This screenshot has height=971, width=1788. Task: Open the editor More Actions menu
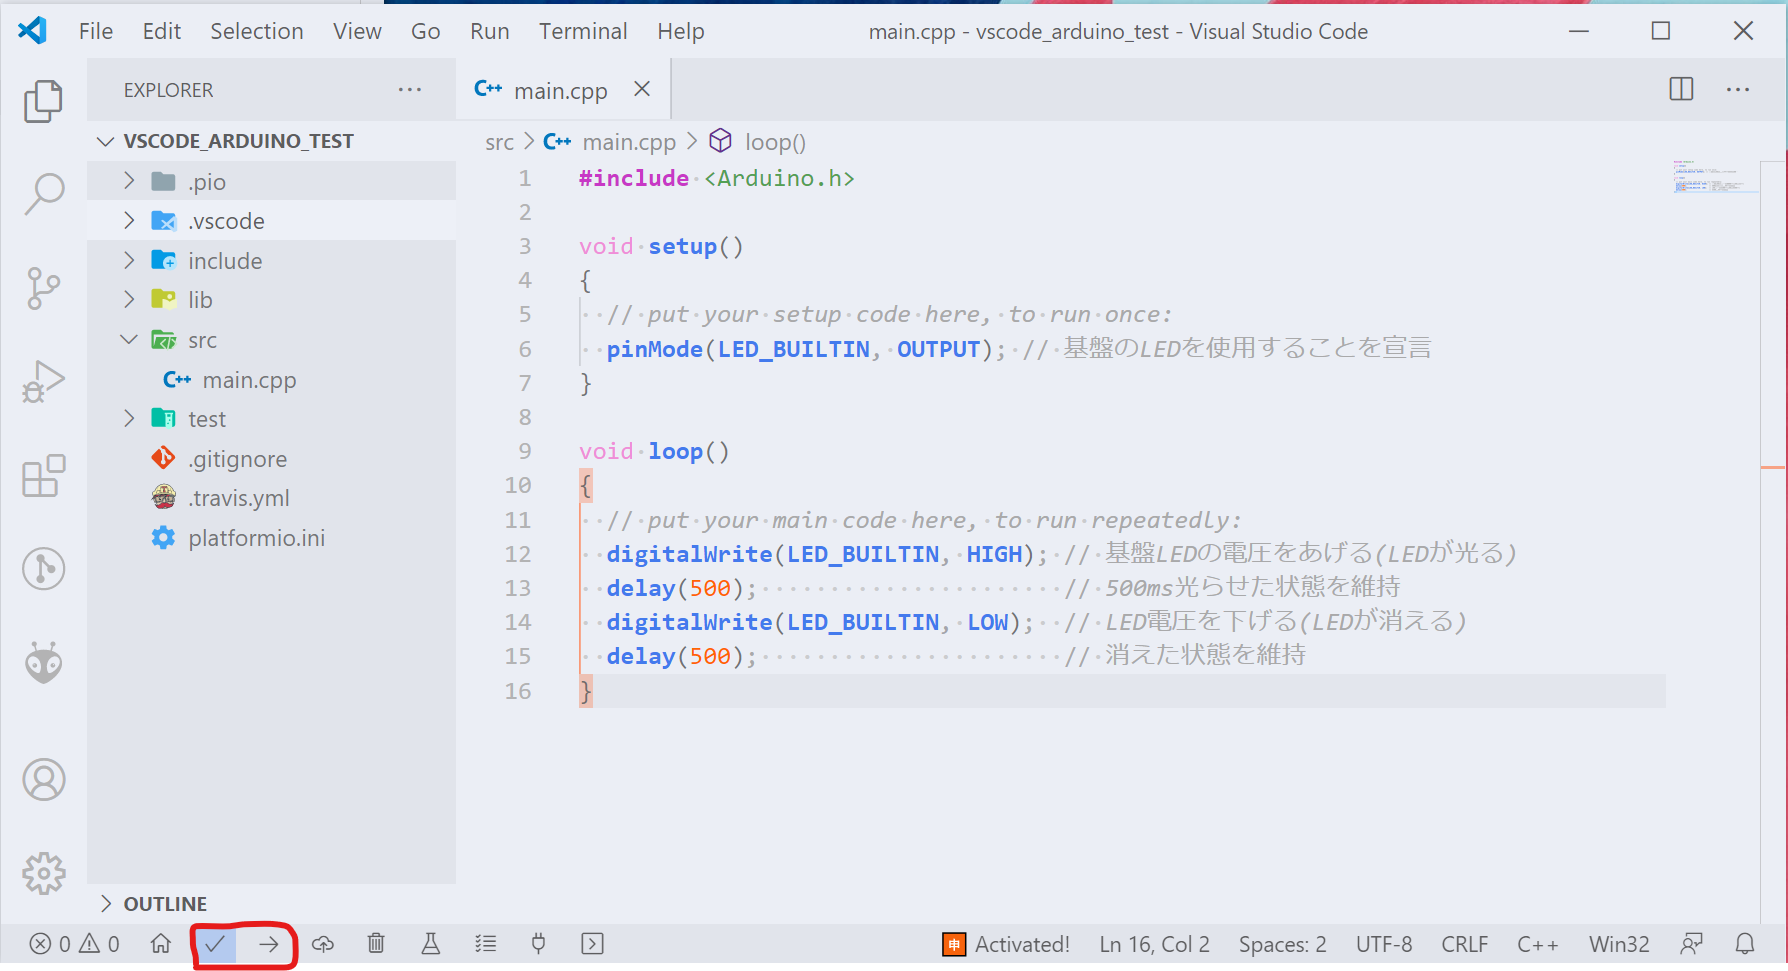[1738, 89]
